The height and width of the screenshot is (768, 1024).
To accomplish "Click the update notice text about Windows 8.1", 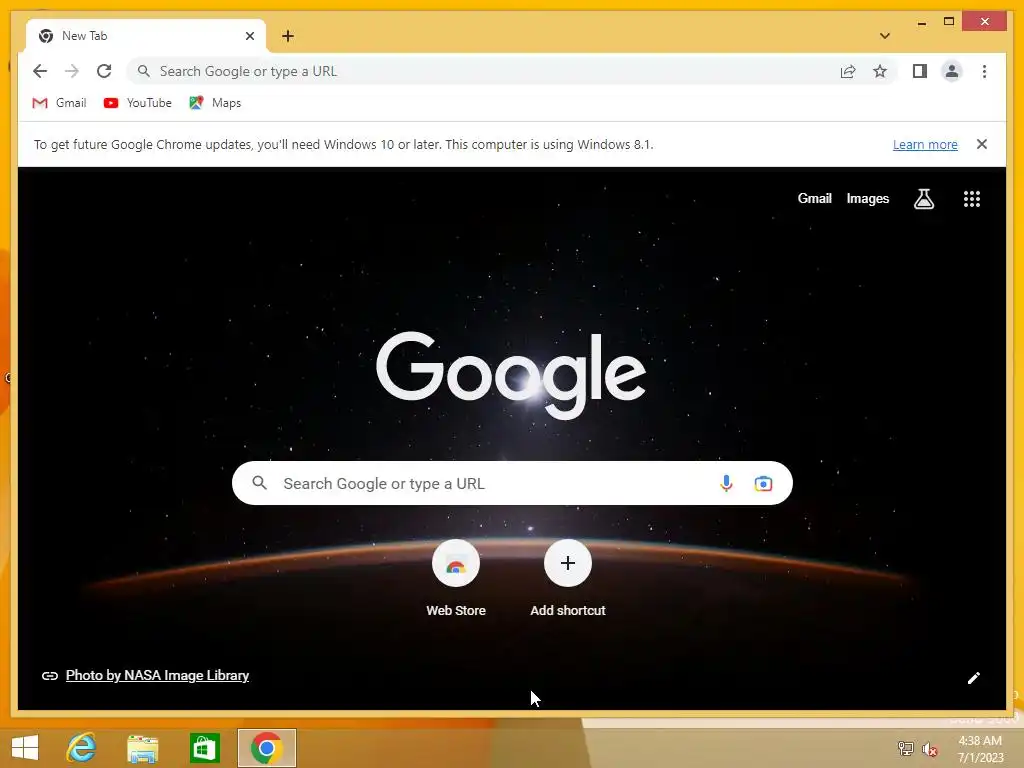I will pos(344,144).
